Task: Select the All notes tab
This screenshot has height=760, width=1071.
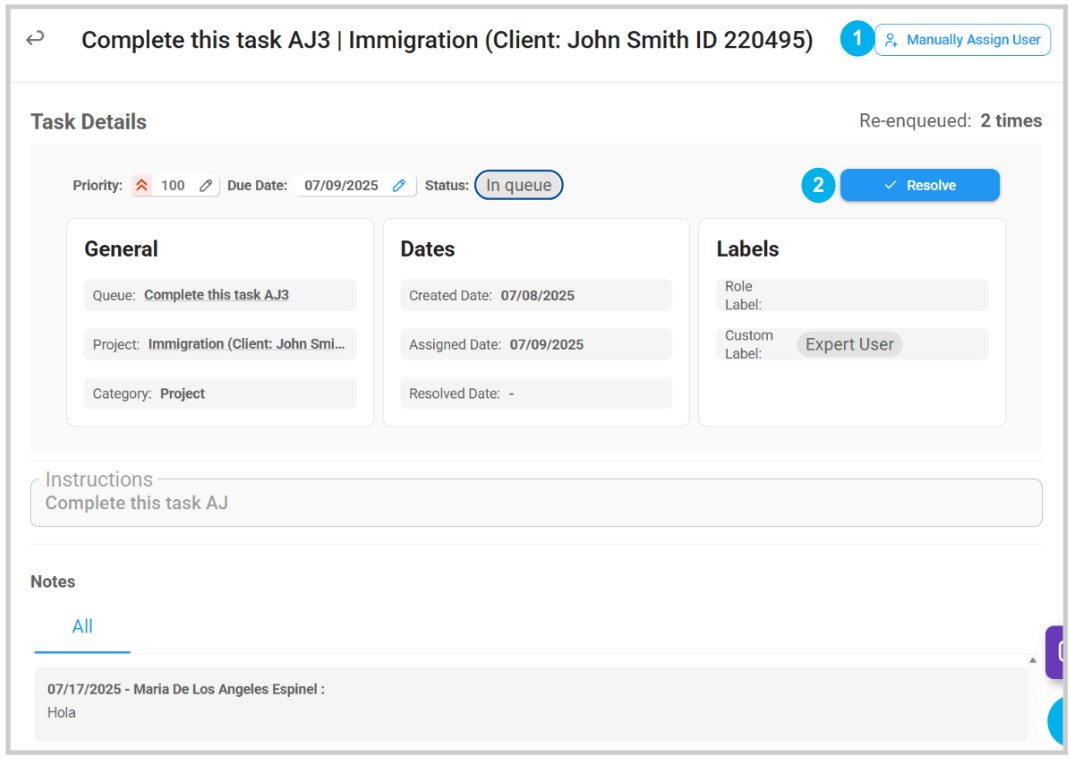Action: click(82, 627)
